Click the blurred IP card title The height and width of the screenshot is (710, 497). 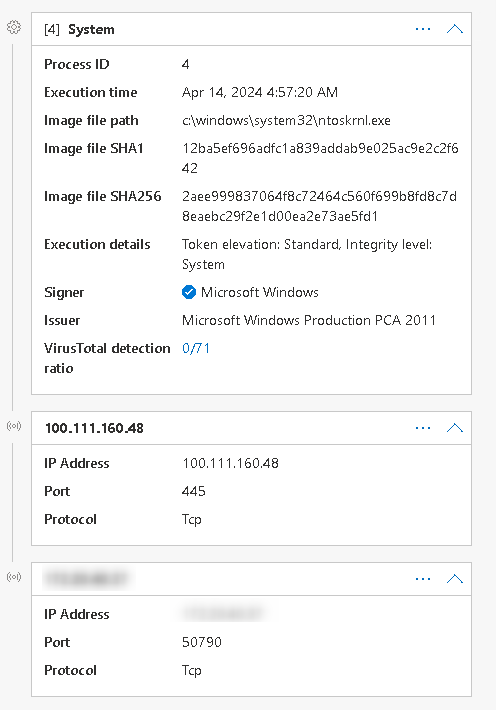click(86, 579)
